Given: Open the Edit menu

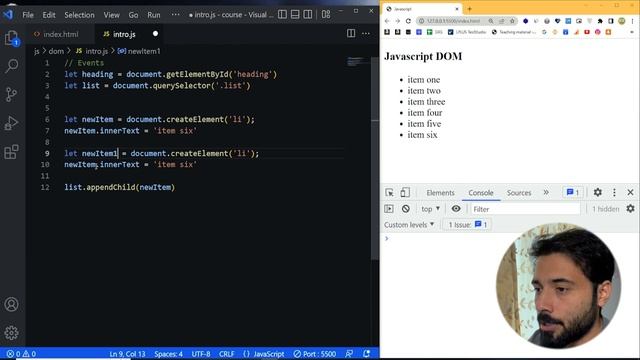Looking at the screenshot, I should point(49,15).
